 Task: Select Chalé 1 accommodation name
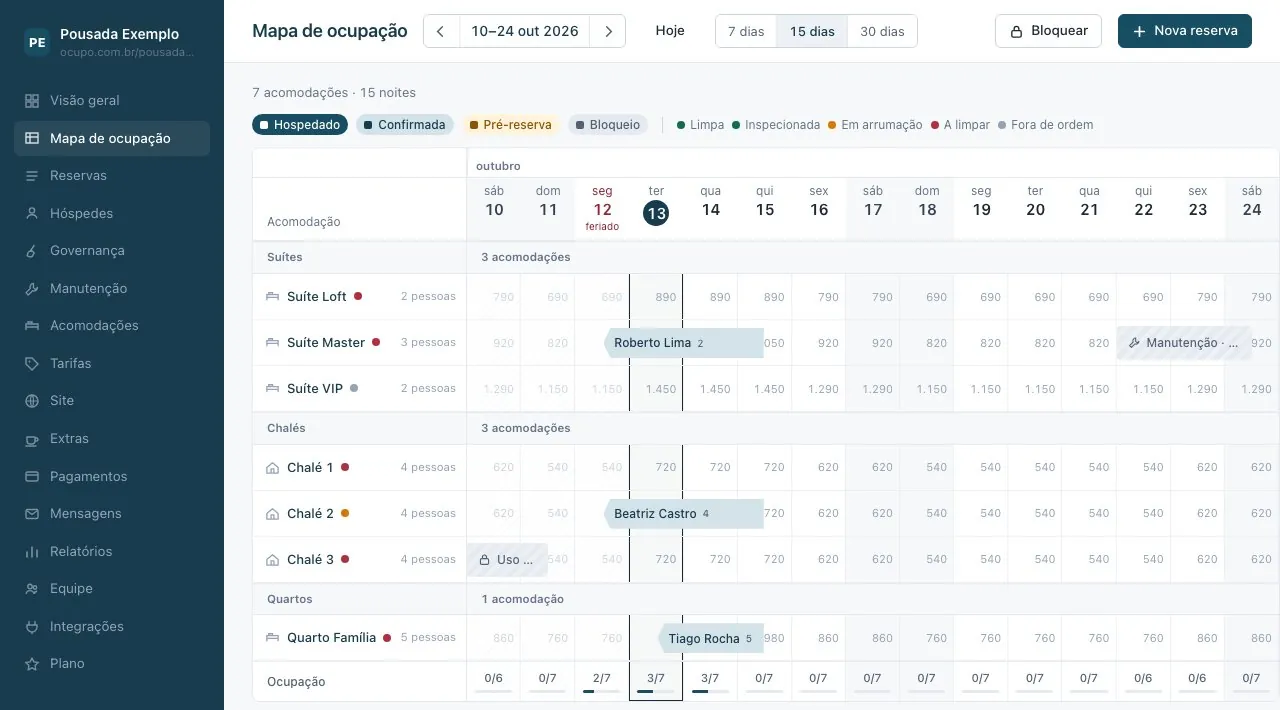click(310, 468)
